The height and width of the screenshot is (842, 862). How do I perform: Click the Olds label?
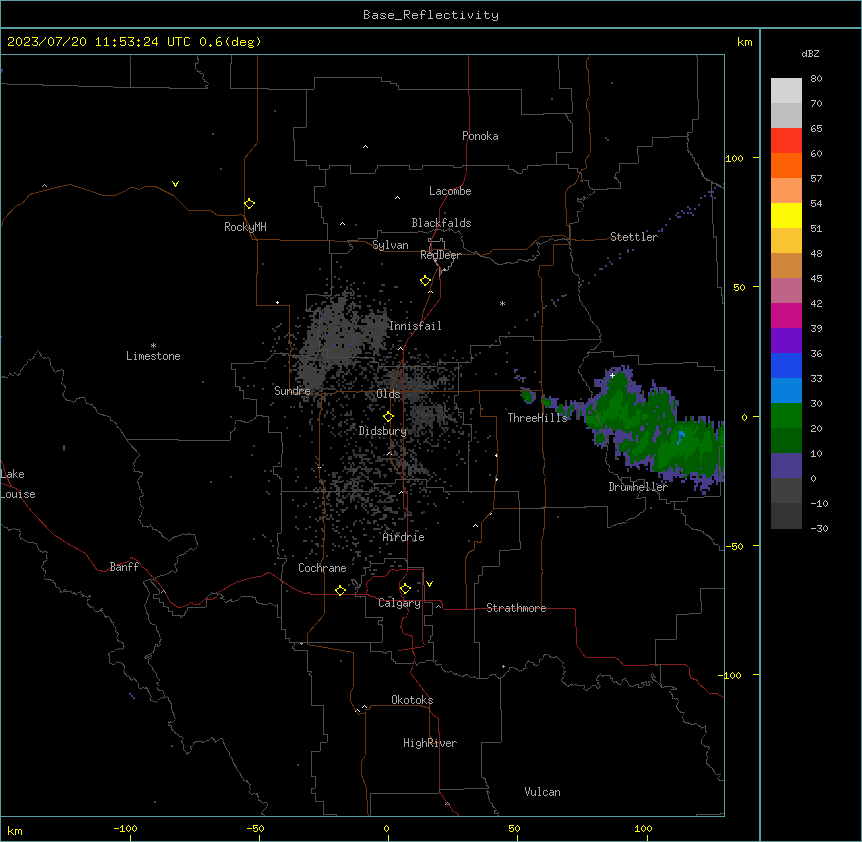pos(388,394)
